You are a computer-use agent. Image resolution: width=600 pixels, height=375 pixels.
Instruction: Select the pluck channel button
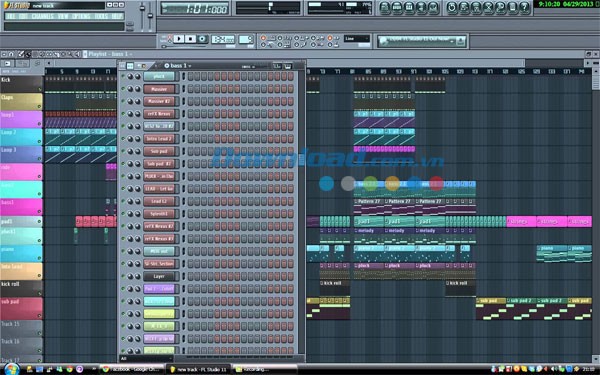click(x=159, y=77)
